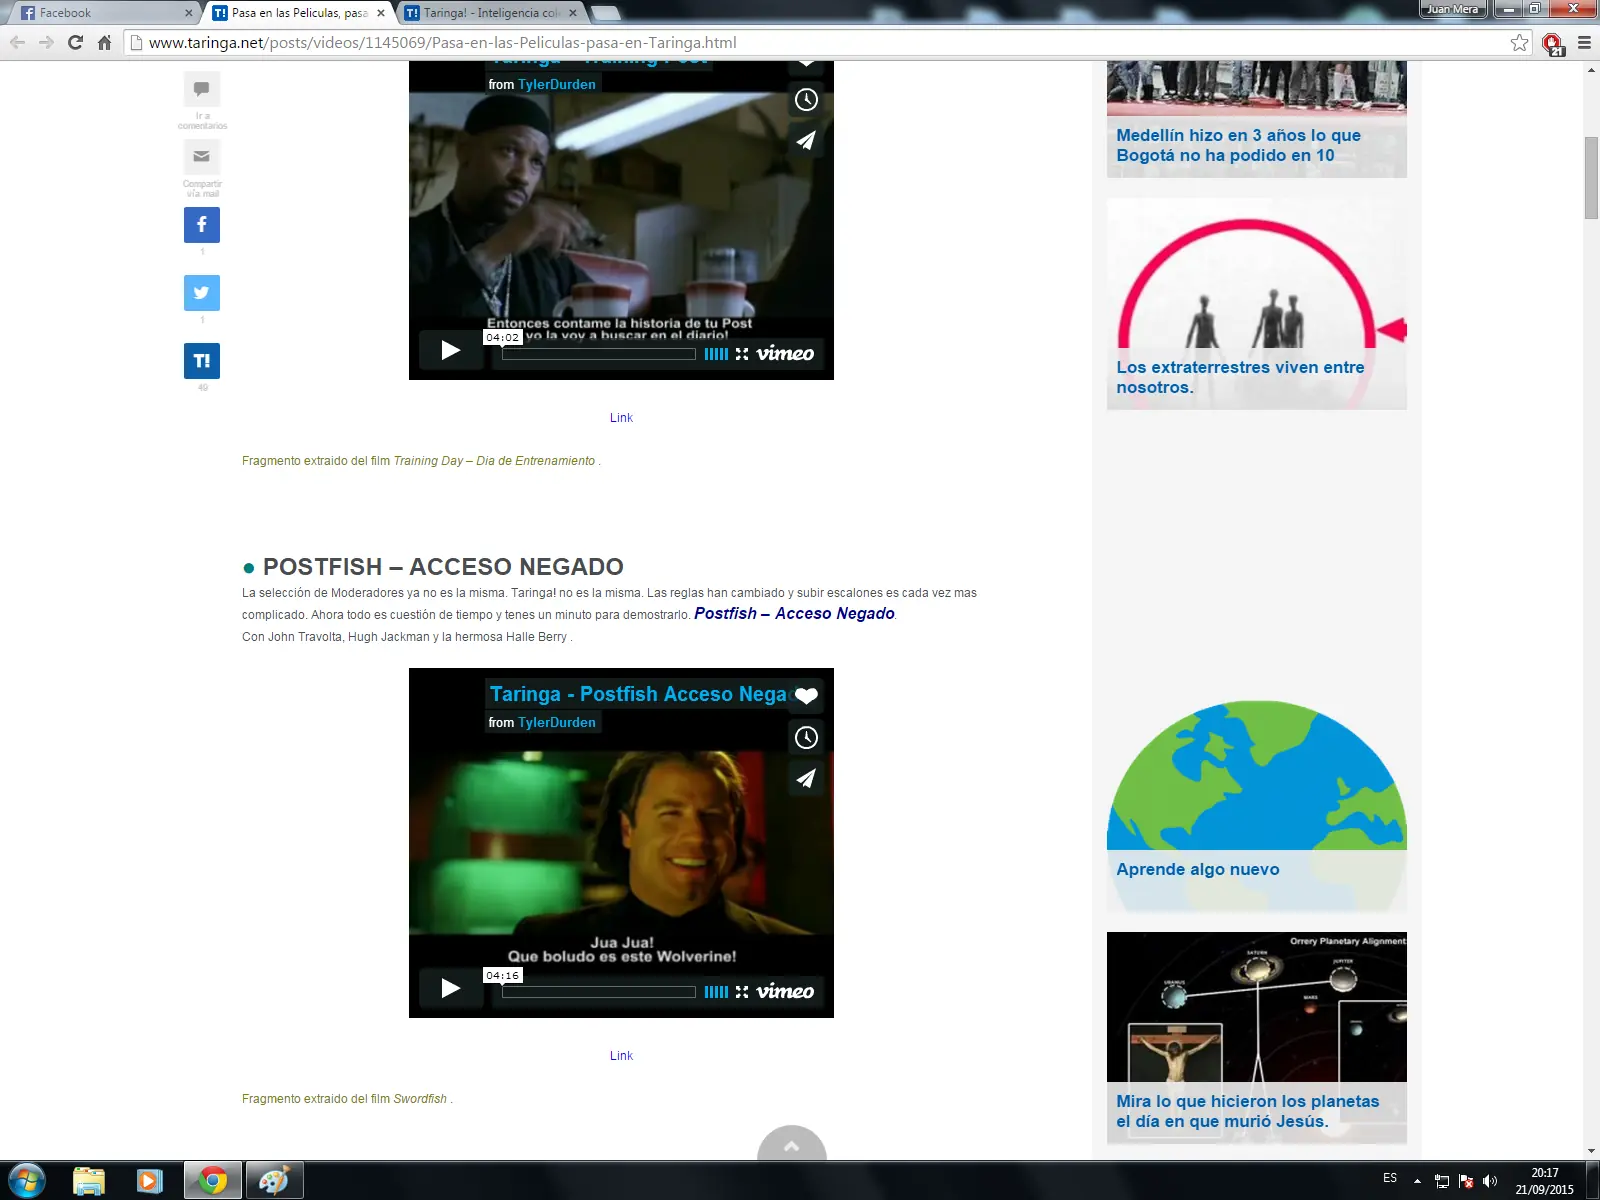Viewport: 1600px width, 1200px height.
Task: Open the taskbar clock showing 20:17
Action: [x=1545, y=1181]
